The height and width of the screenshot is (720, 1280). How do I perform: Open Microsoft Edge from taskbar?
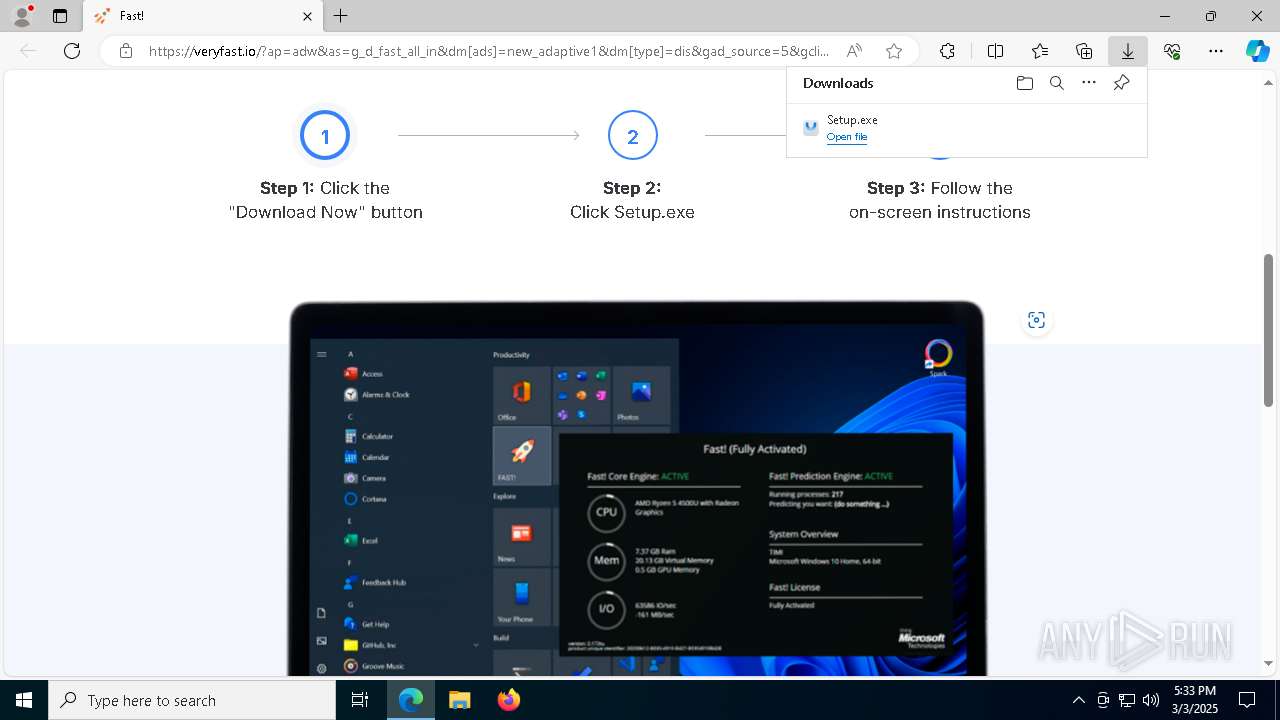[411, 700]
